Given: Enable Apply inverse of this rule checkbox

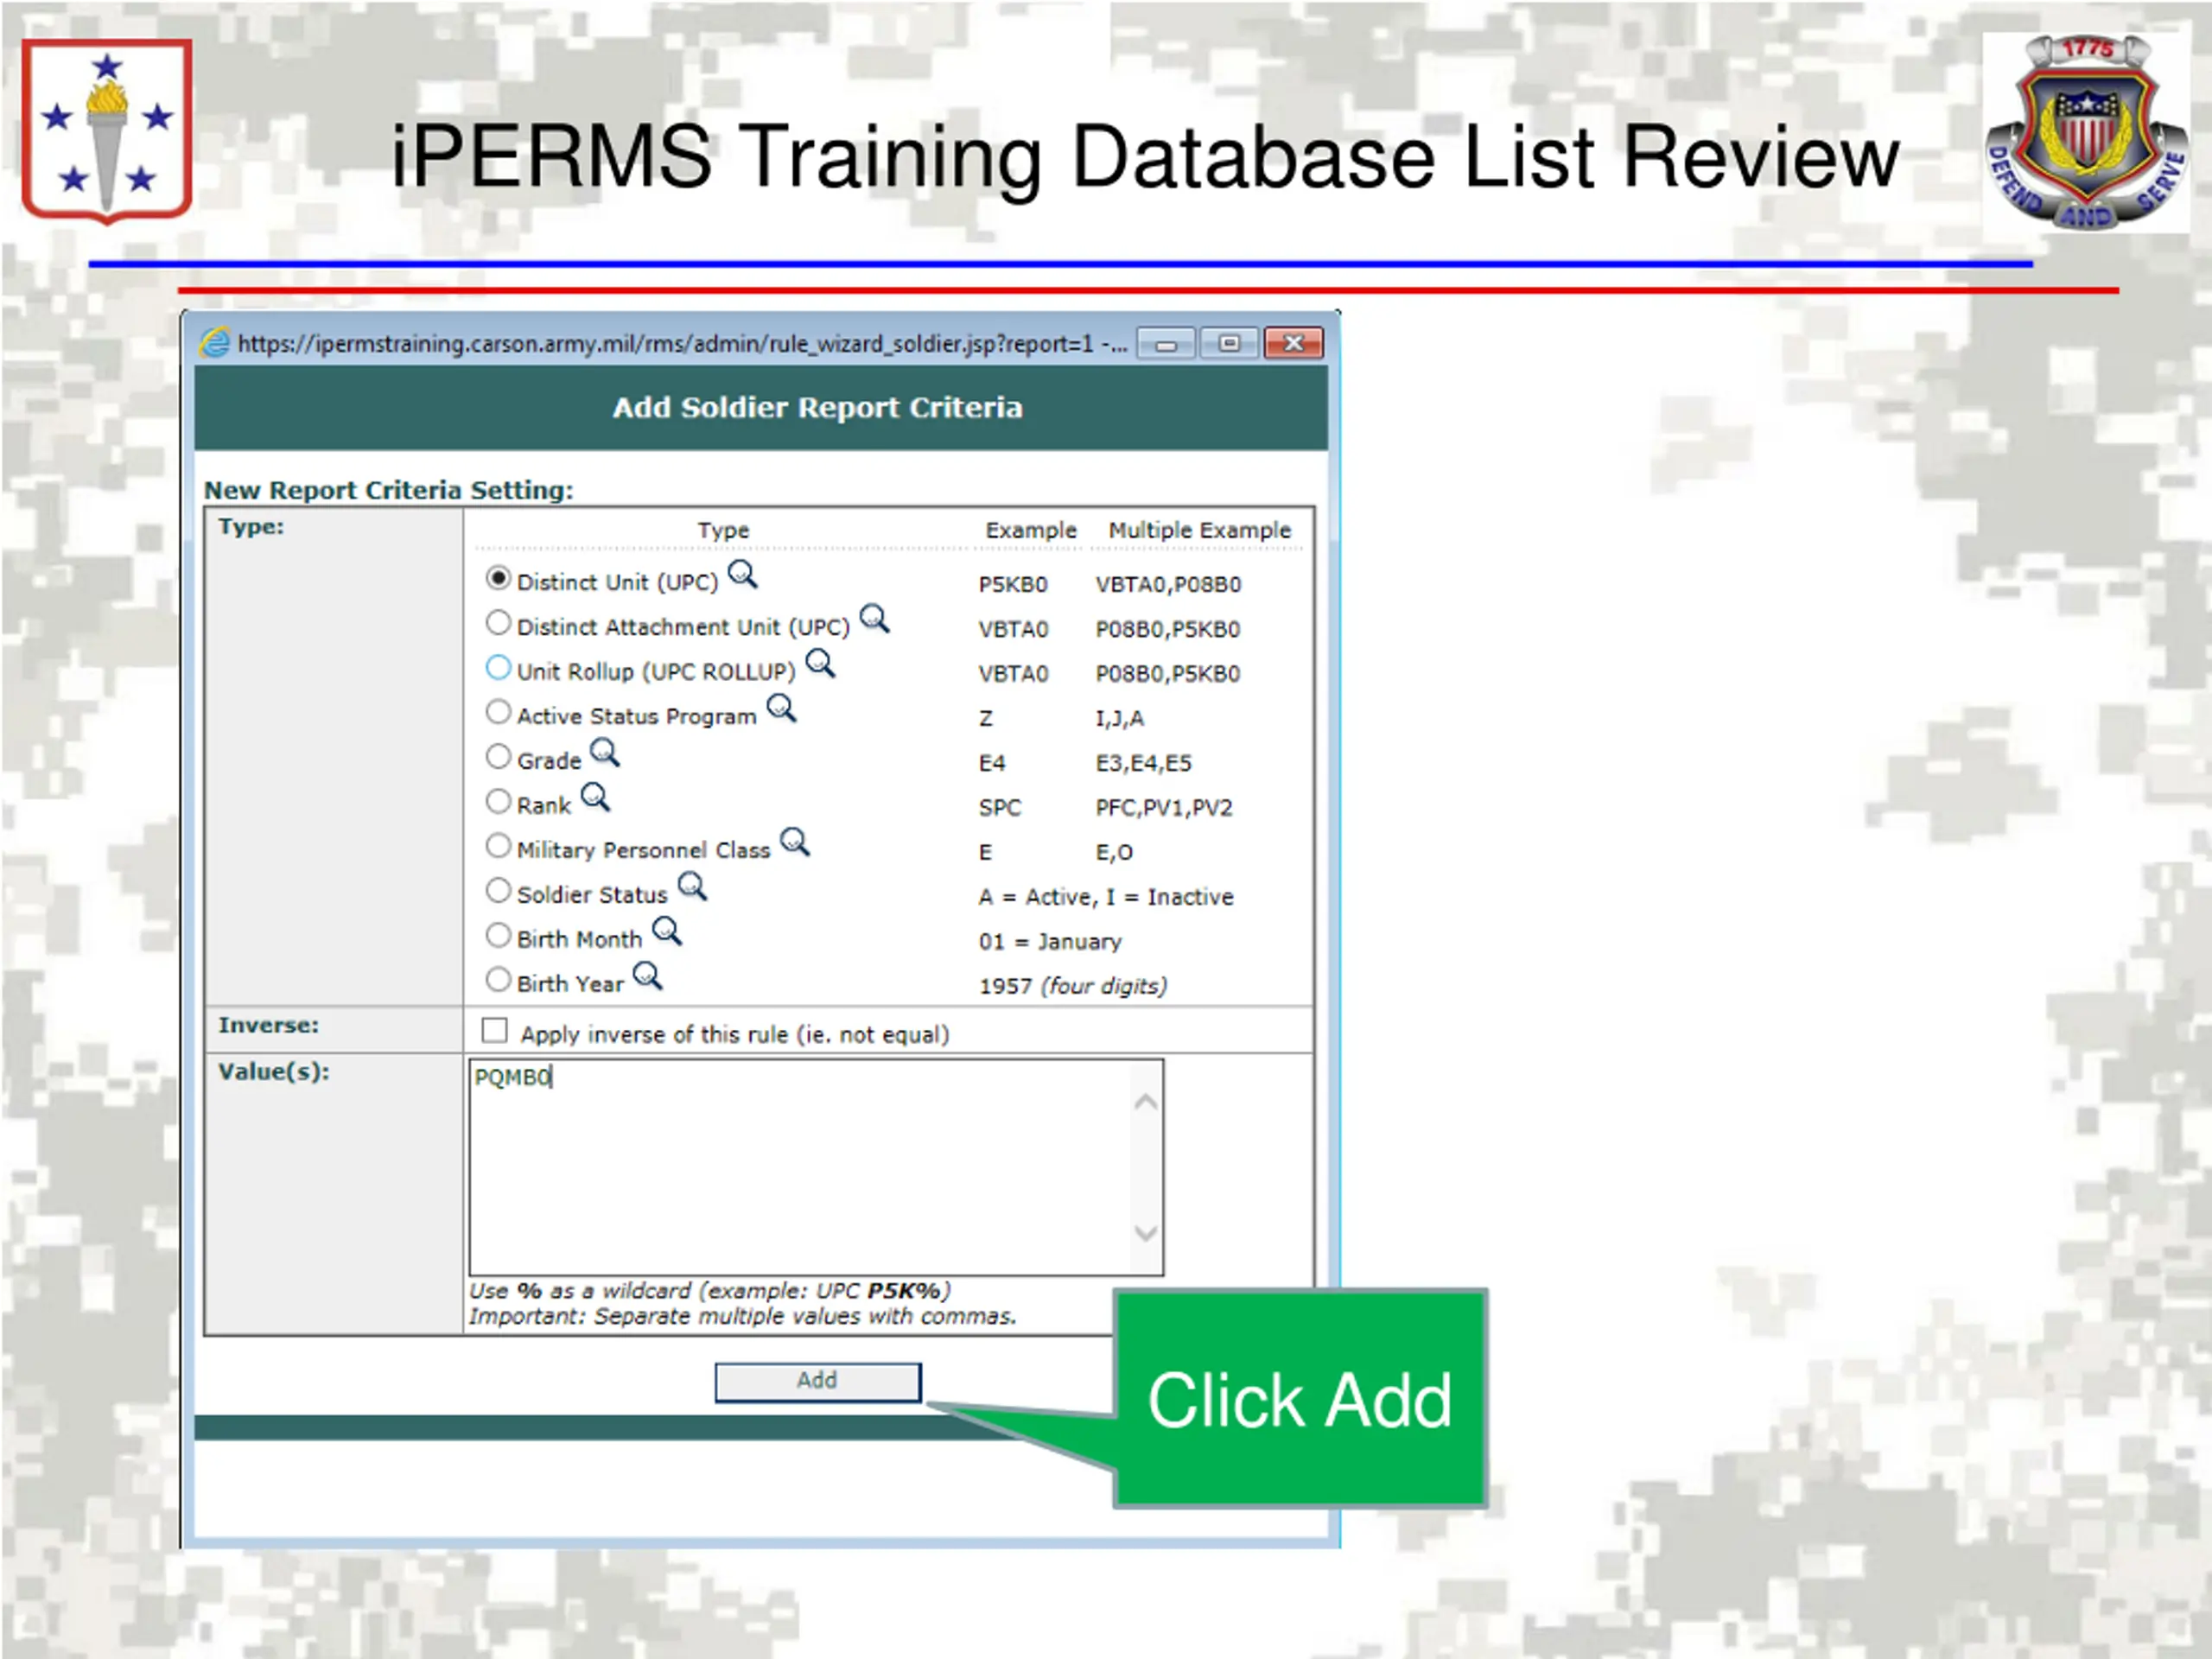Looking at the screenshot, I should (495, 1030).
